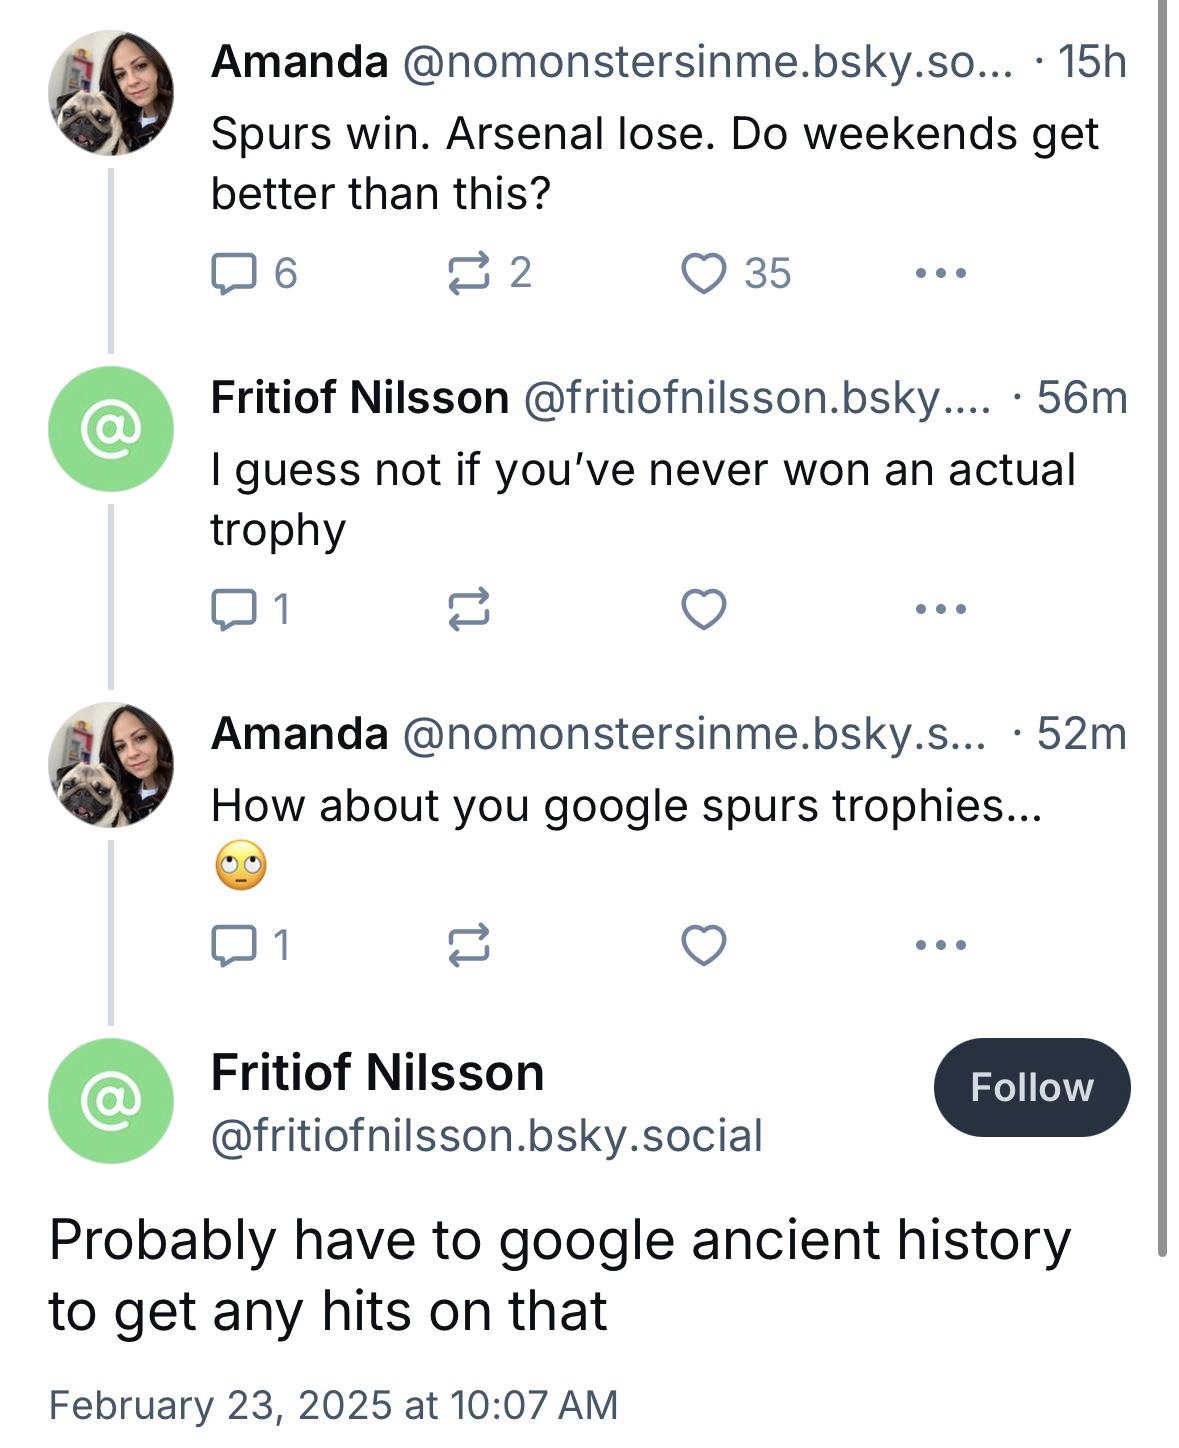Like Amanda's 'Spurs win. Arsenal lose' post
The height and width of the screenshot is (1448, 1179).
coord(704,273)
